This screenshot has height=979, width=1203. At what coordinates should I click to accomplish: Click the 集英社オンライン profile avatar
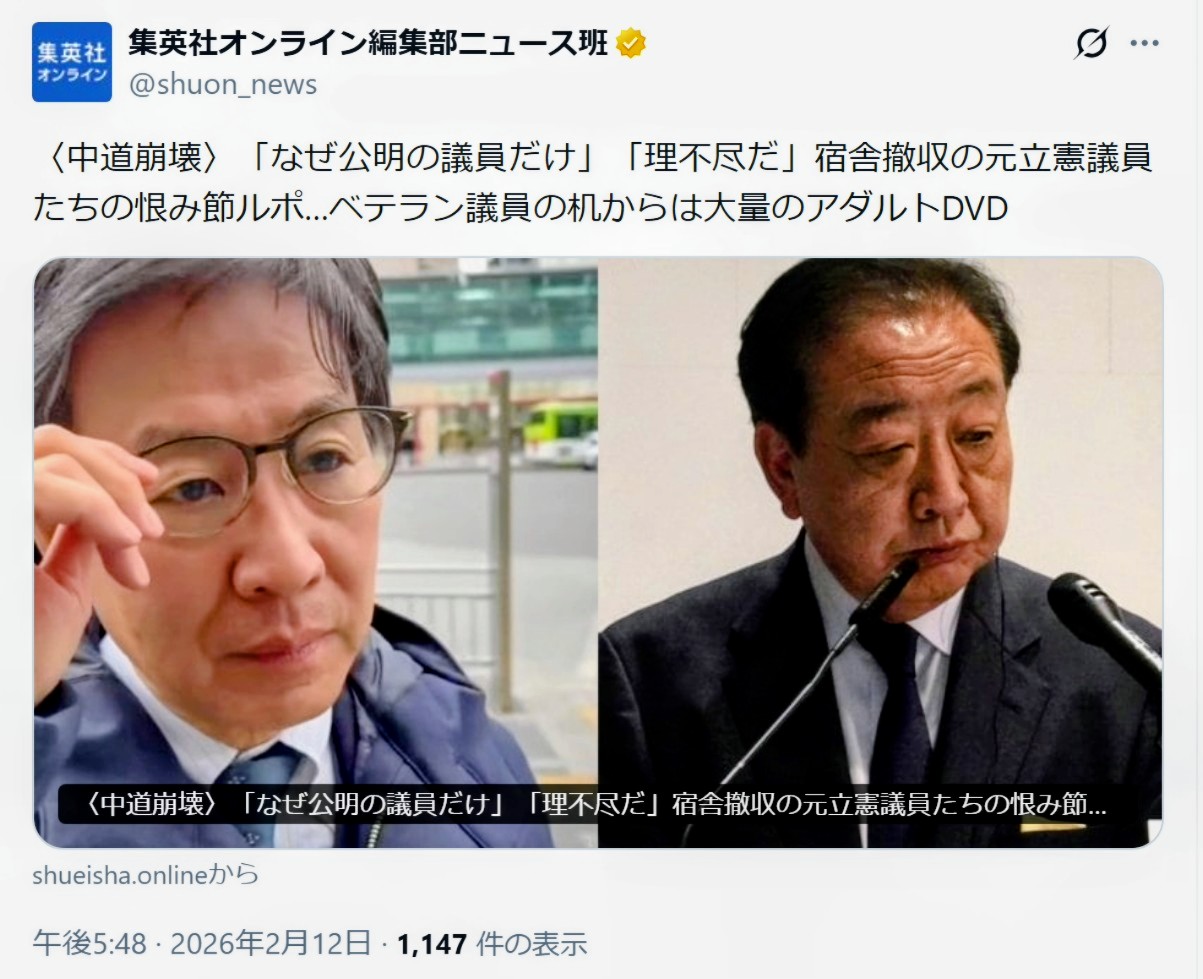tap(72, 62)
